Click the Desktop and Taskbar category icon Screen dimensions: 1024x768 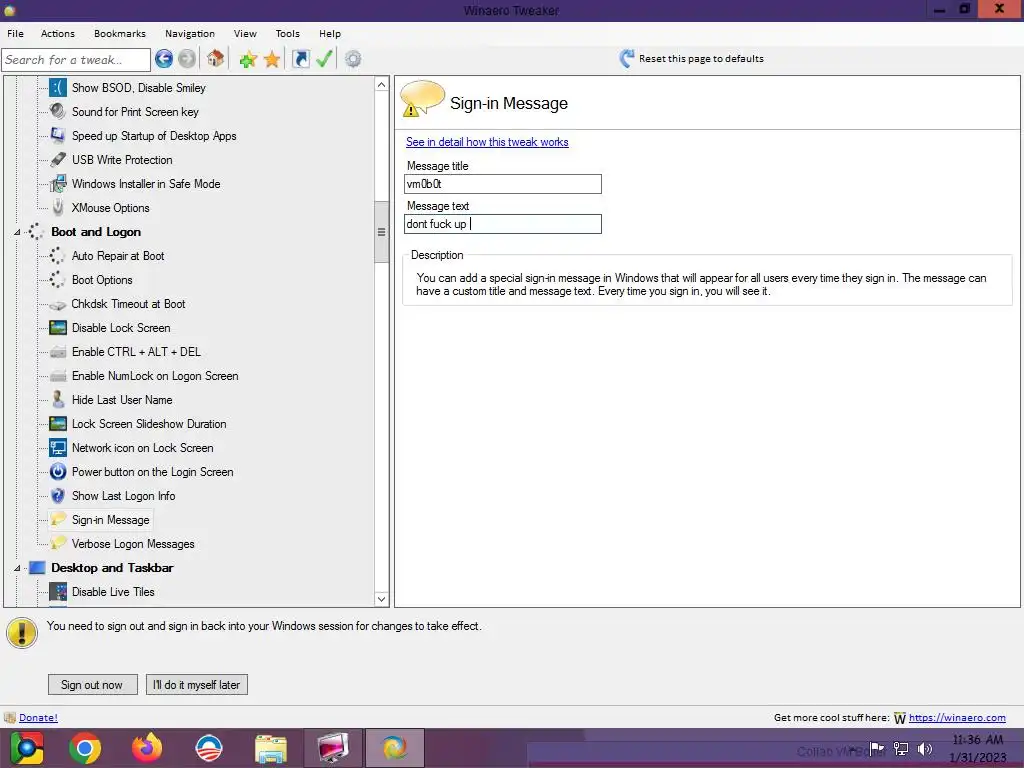(x=37, y=568)
